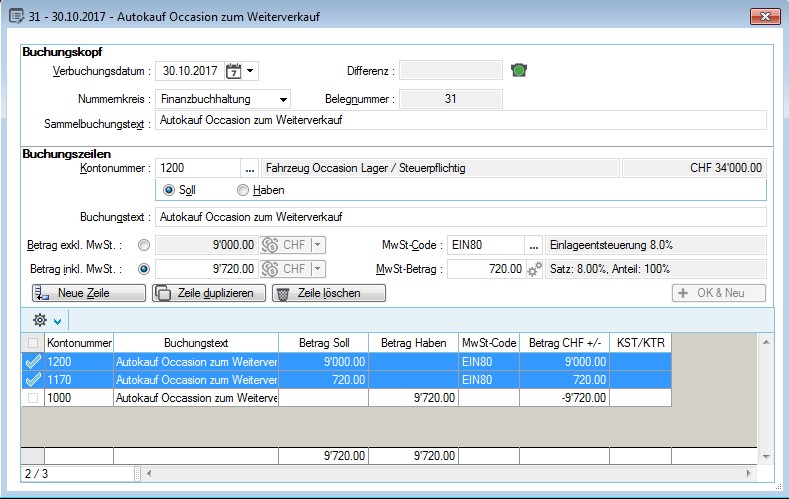Close the booking dialog window
789x499 pixels.
(765, 16)
